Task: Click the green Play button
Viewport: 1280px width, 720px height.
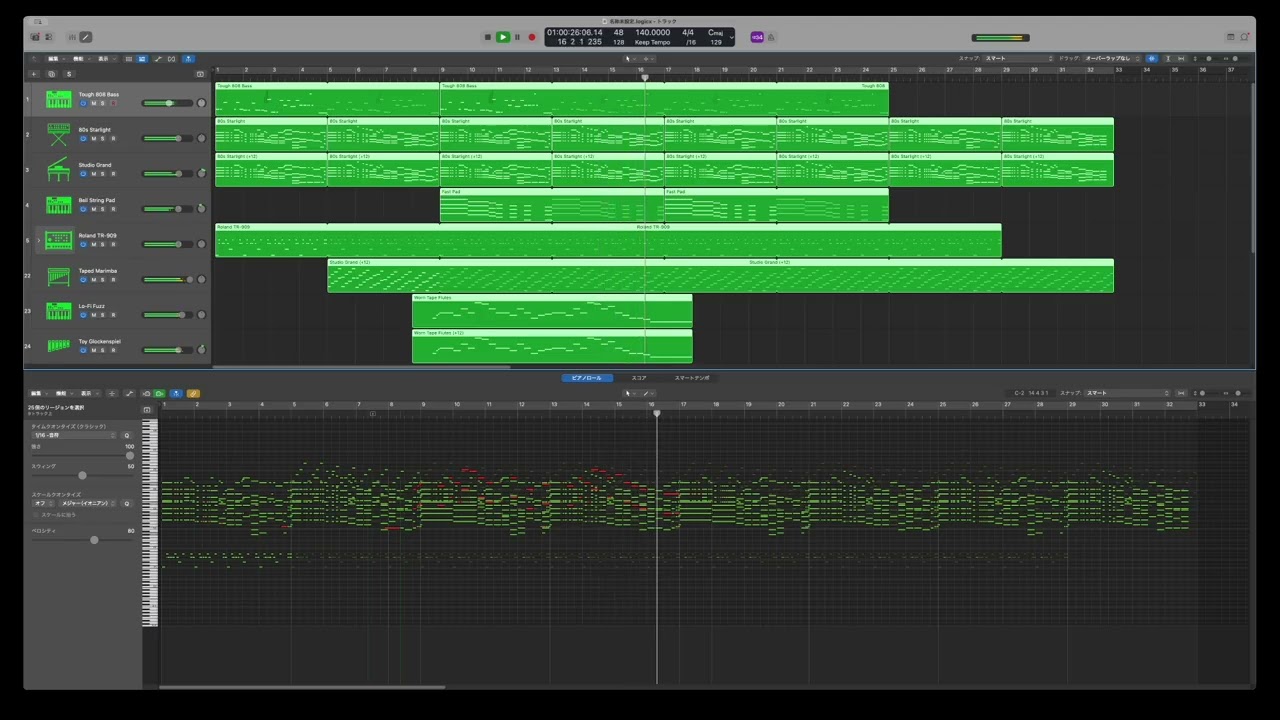Action: pyautogui.click(x=503, y=37)
